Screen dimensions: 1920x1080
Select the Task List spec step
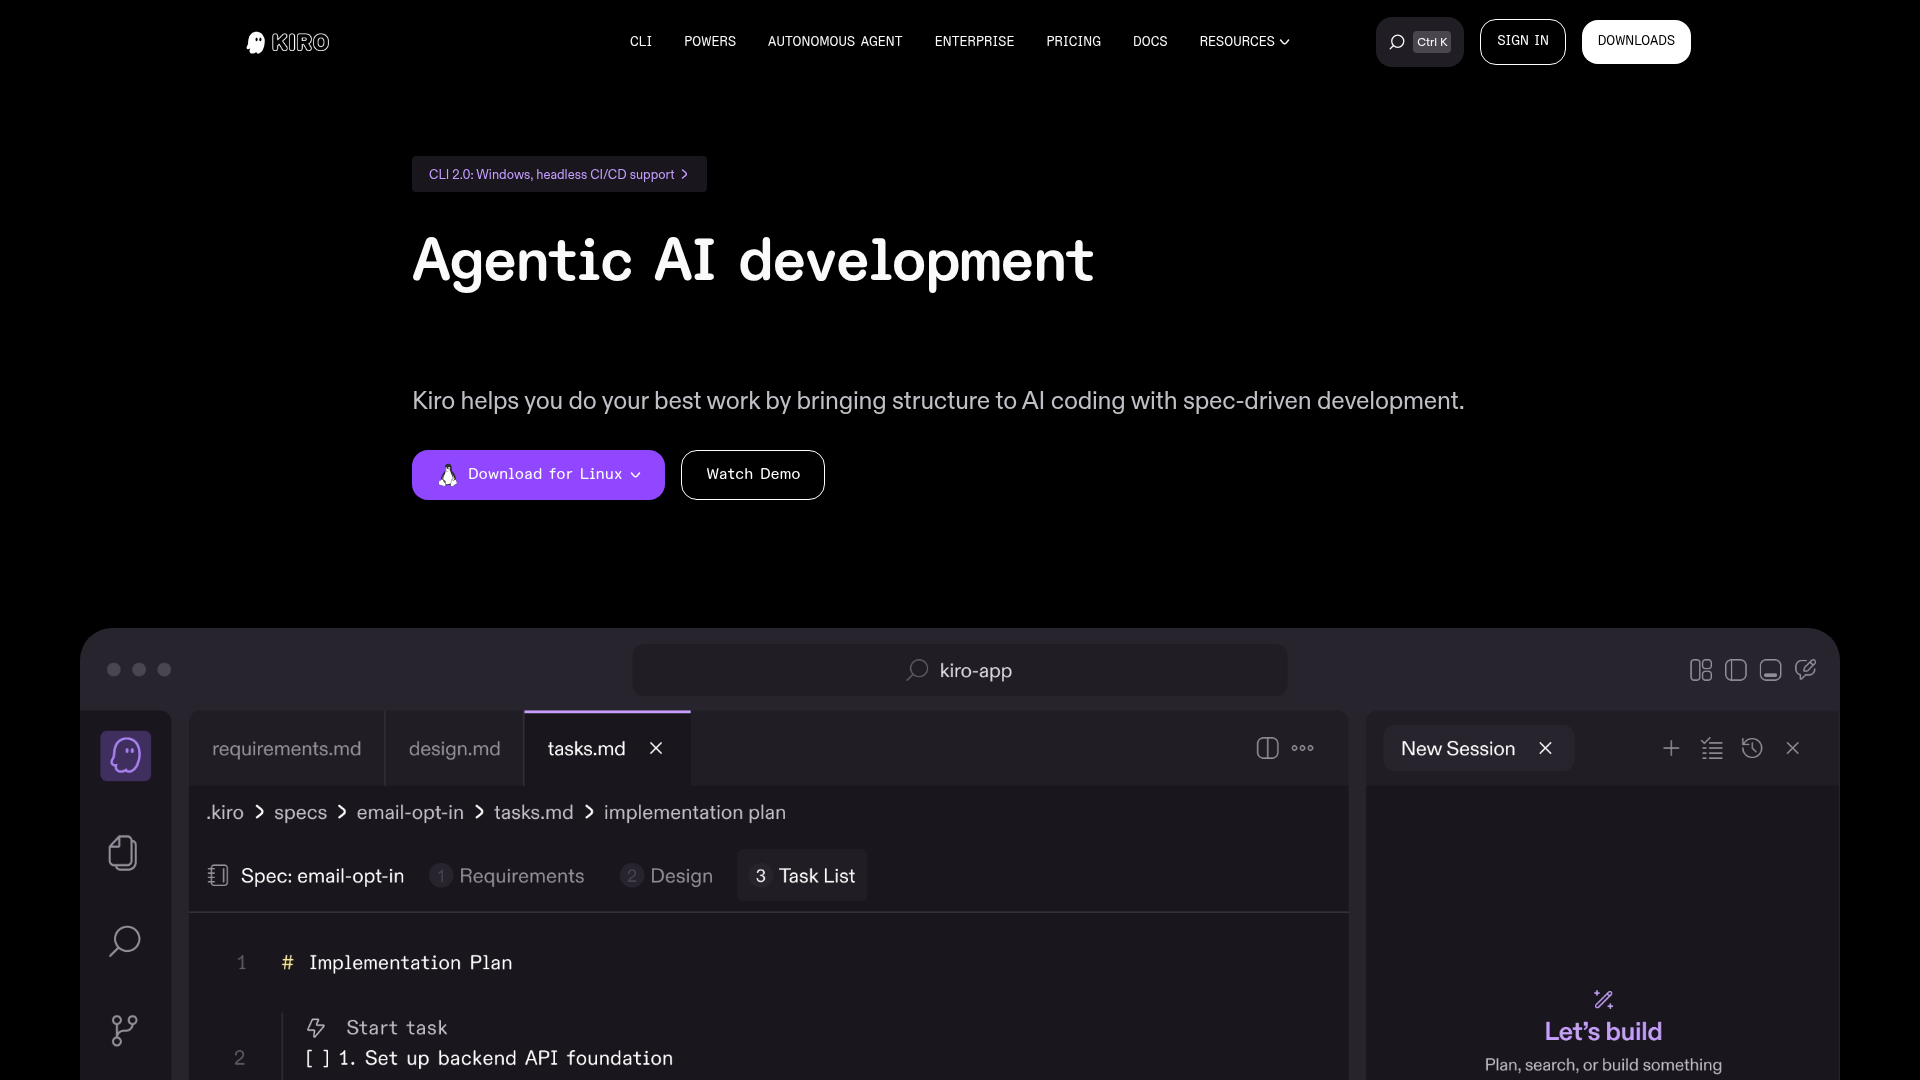tap(803, 876)
